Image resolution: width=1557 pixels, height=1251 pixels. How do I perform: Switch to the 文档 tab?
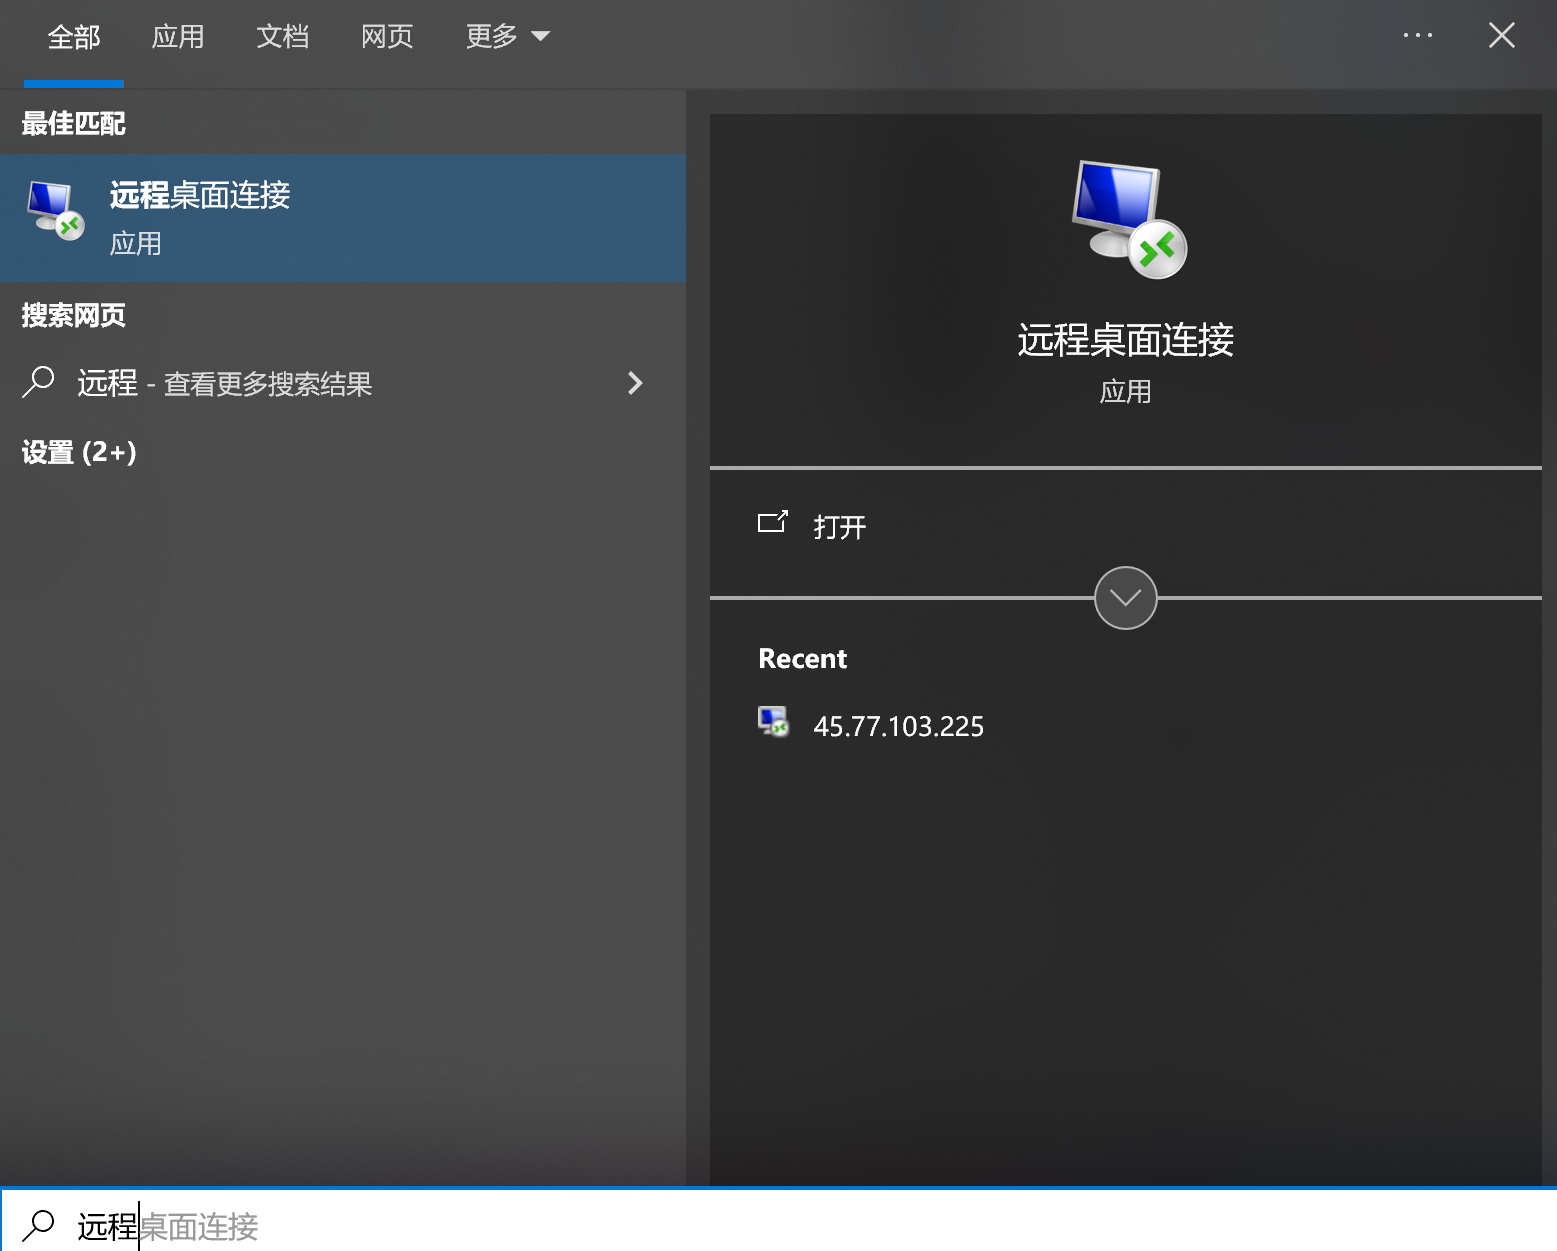(283, 37)
